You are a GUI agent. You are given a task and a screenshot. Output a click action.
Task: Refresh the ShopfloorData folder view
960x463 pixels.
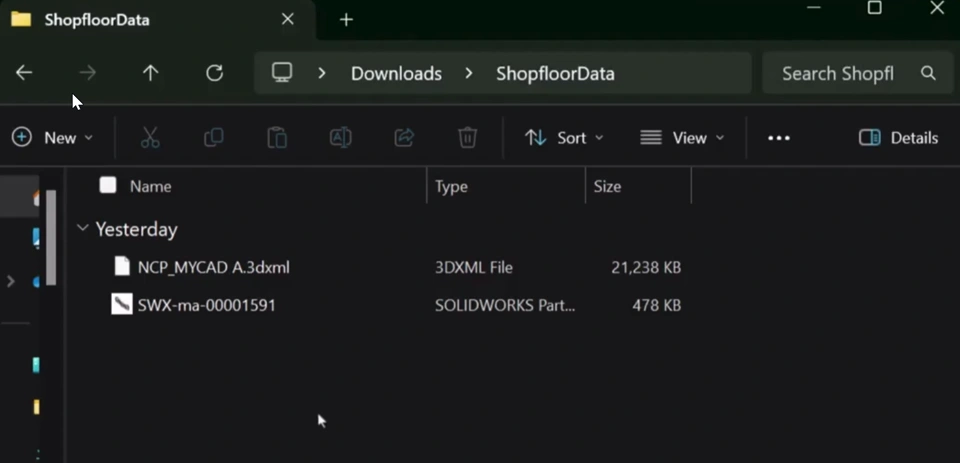pyautogui.click(x=214, y=73)
